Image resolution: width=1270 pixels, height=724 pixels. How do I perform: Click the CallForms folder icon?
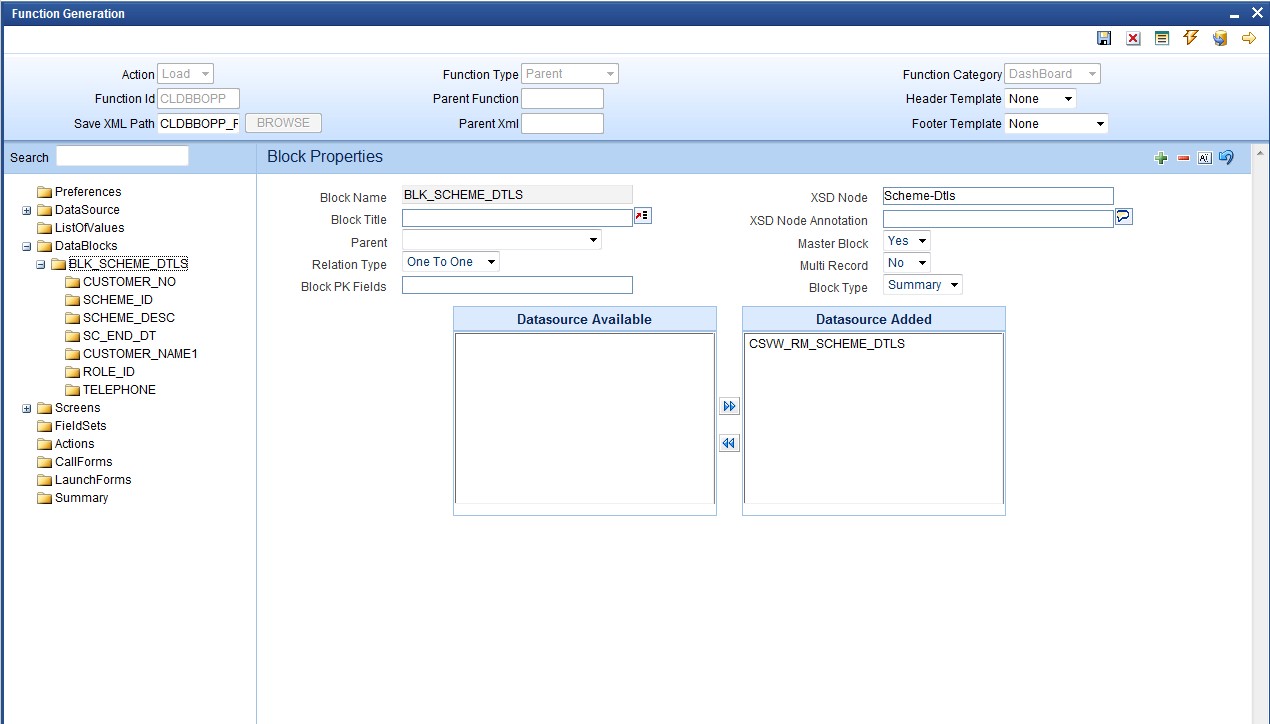pyautogui.click(x=44, y=462)
